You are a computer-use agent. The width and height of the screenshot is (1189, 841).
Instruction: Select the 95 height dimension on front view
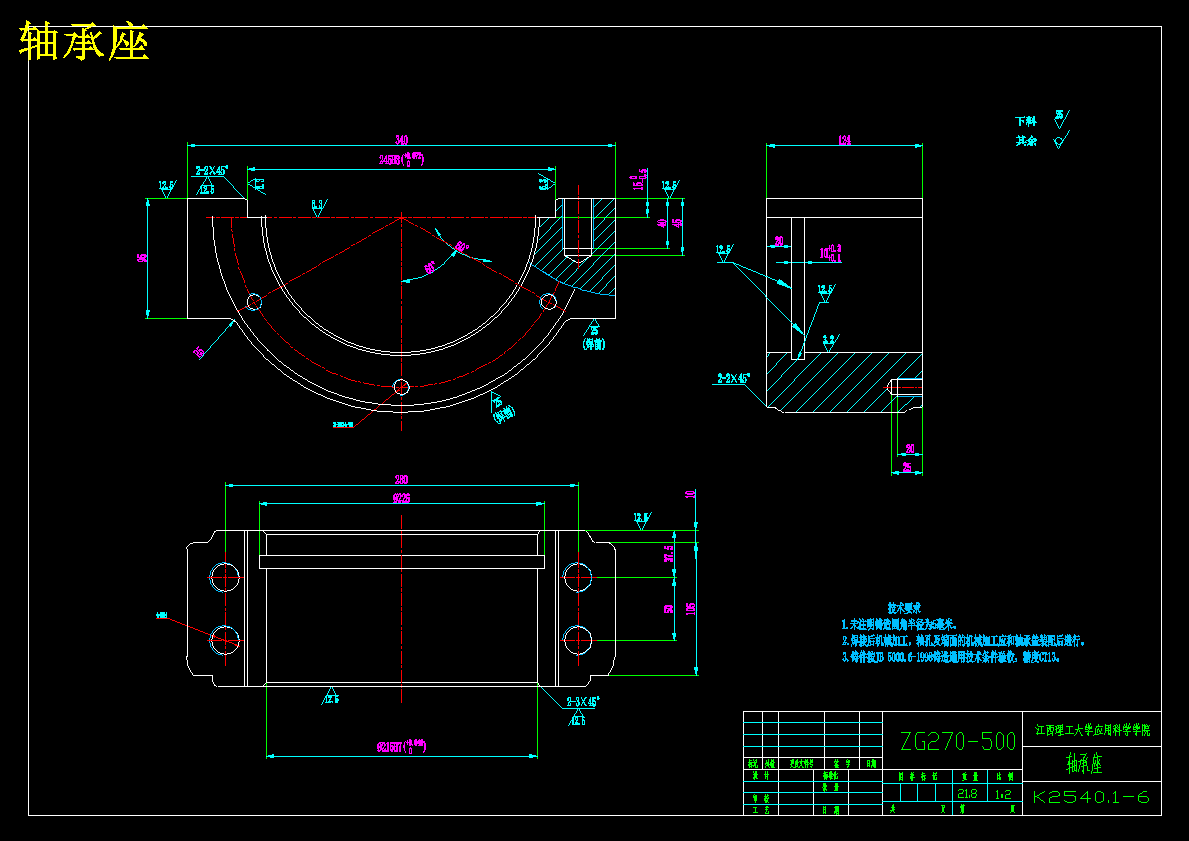click(x=140, y=258)
